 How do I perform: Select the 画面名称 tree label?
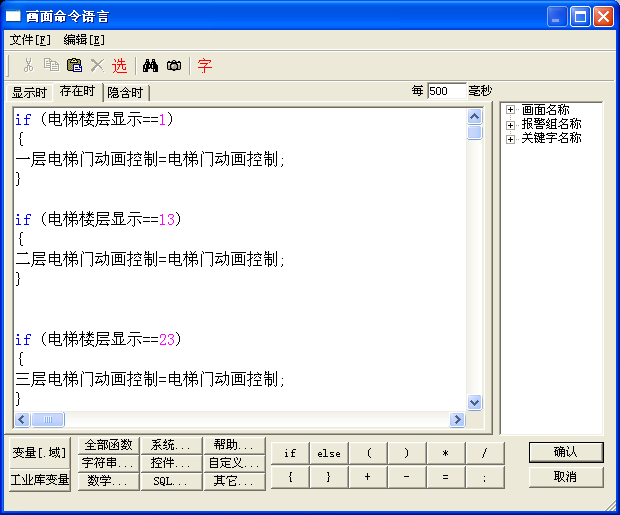tap(545, 110)
